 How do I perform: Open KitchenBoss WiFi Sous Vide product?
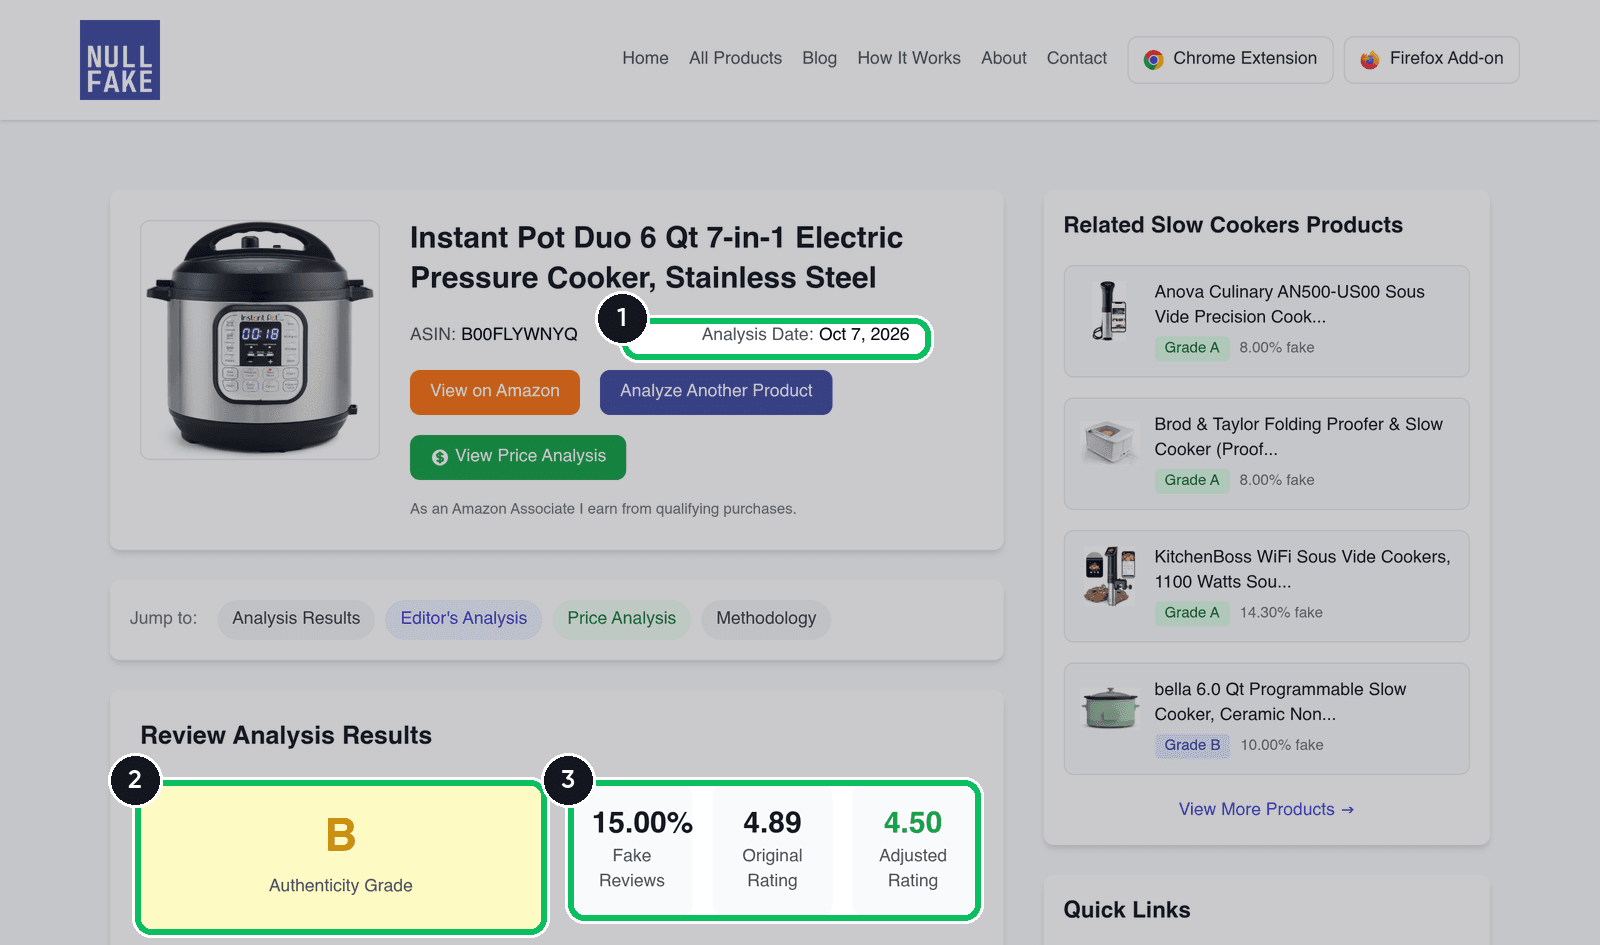tap(1266, 586)
